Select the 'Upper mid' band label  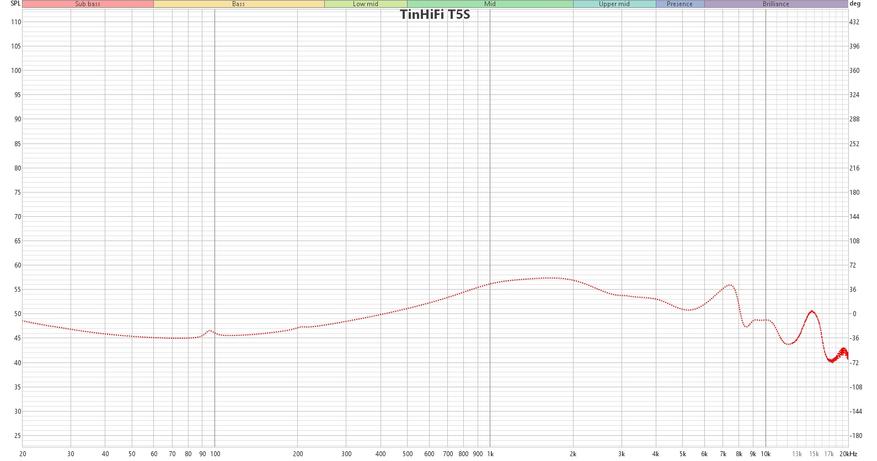click(614, 4)
